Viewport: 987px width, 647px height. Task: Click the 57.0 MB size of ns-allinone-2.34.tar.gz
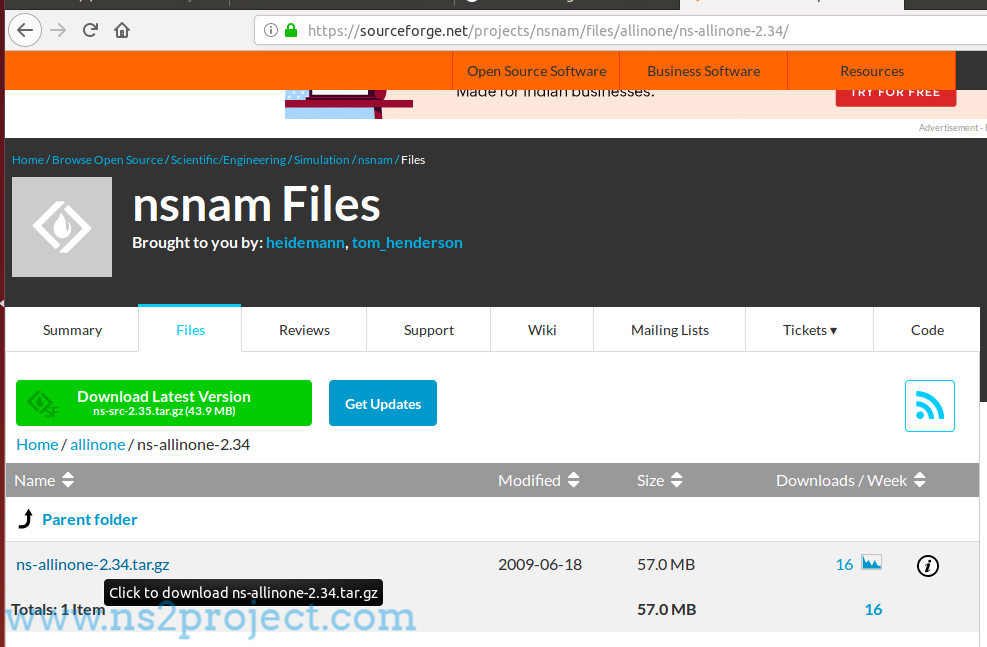666,565
